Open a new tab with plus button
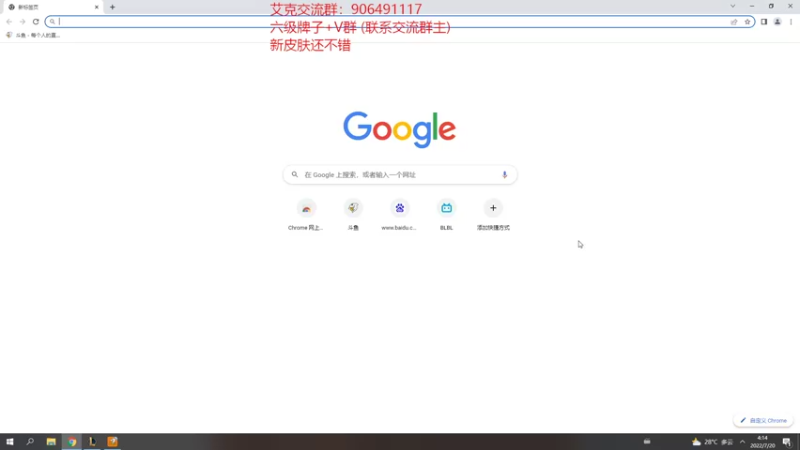The image size is (800, 450). tap(112, 7)
